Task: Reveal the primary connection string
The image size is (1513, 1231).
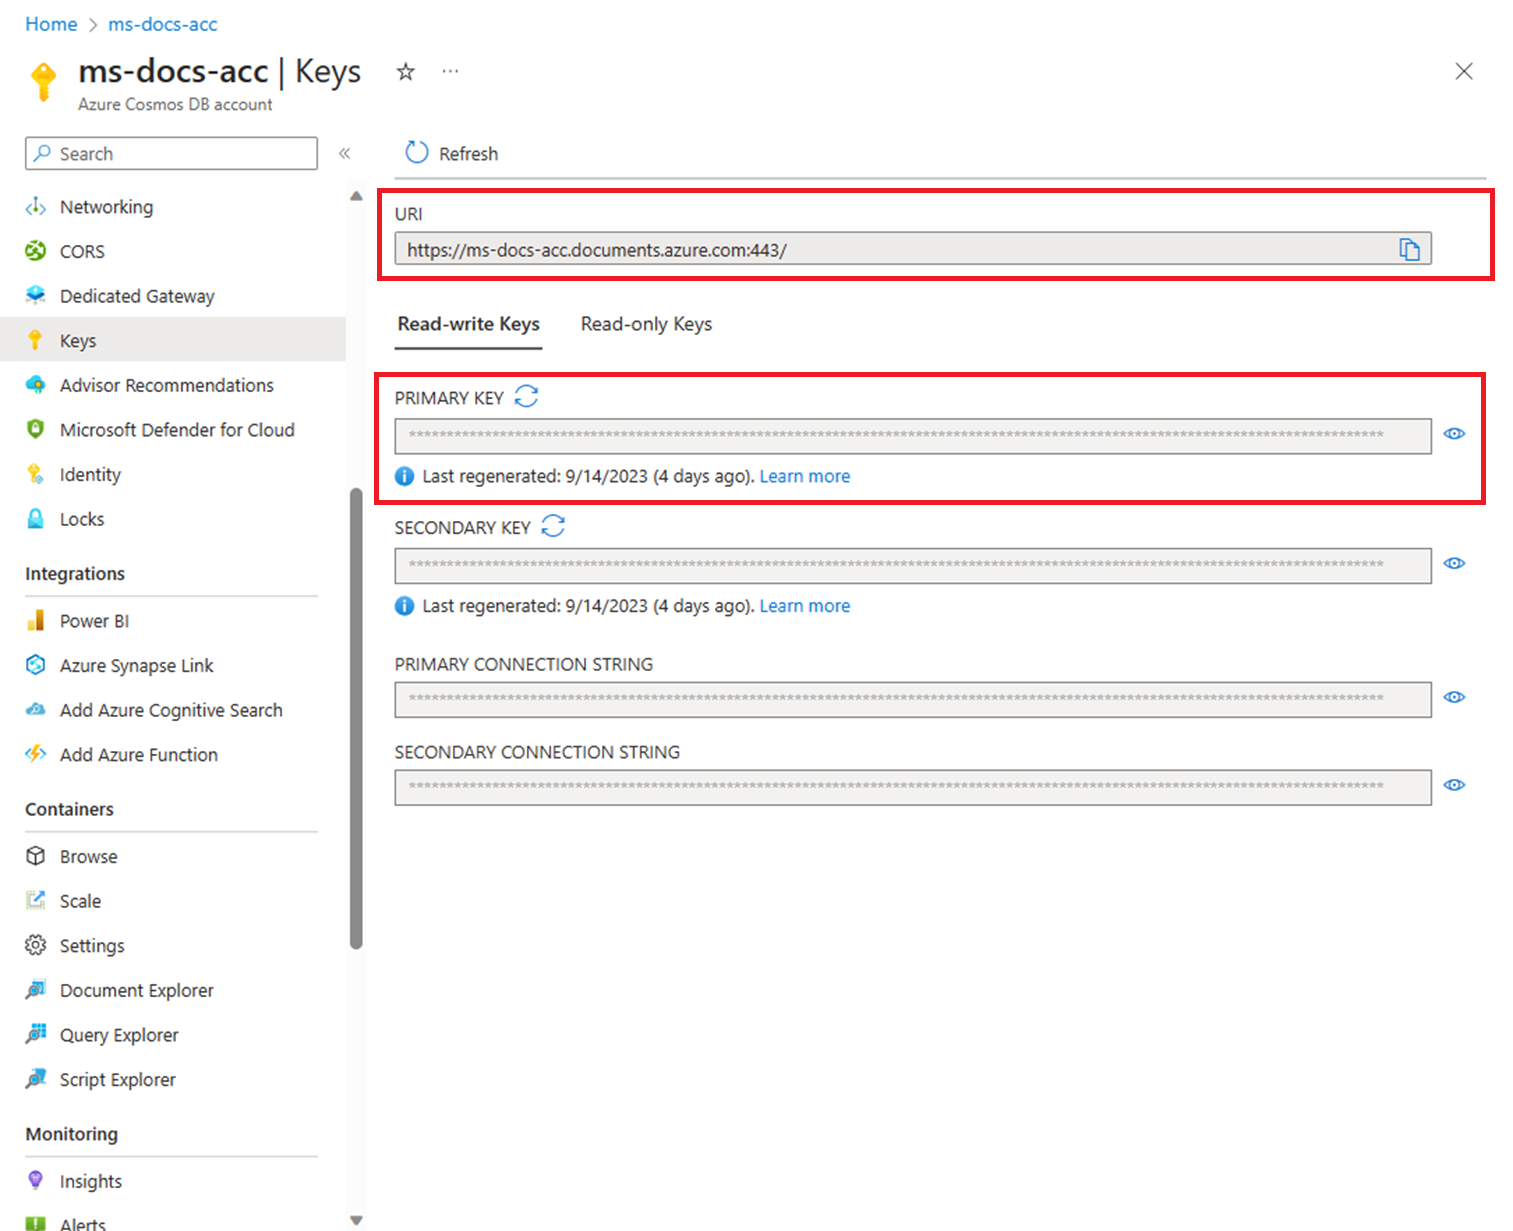Action: pyautogui.click(x=1454, y=698)
